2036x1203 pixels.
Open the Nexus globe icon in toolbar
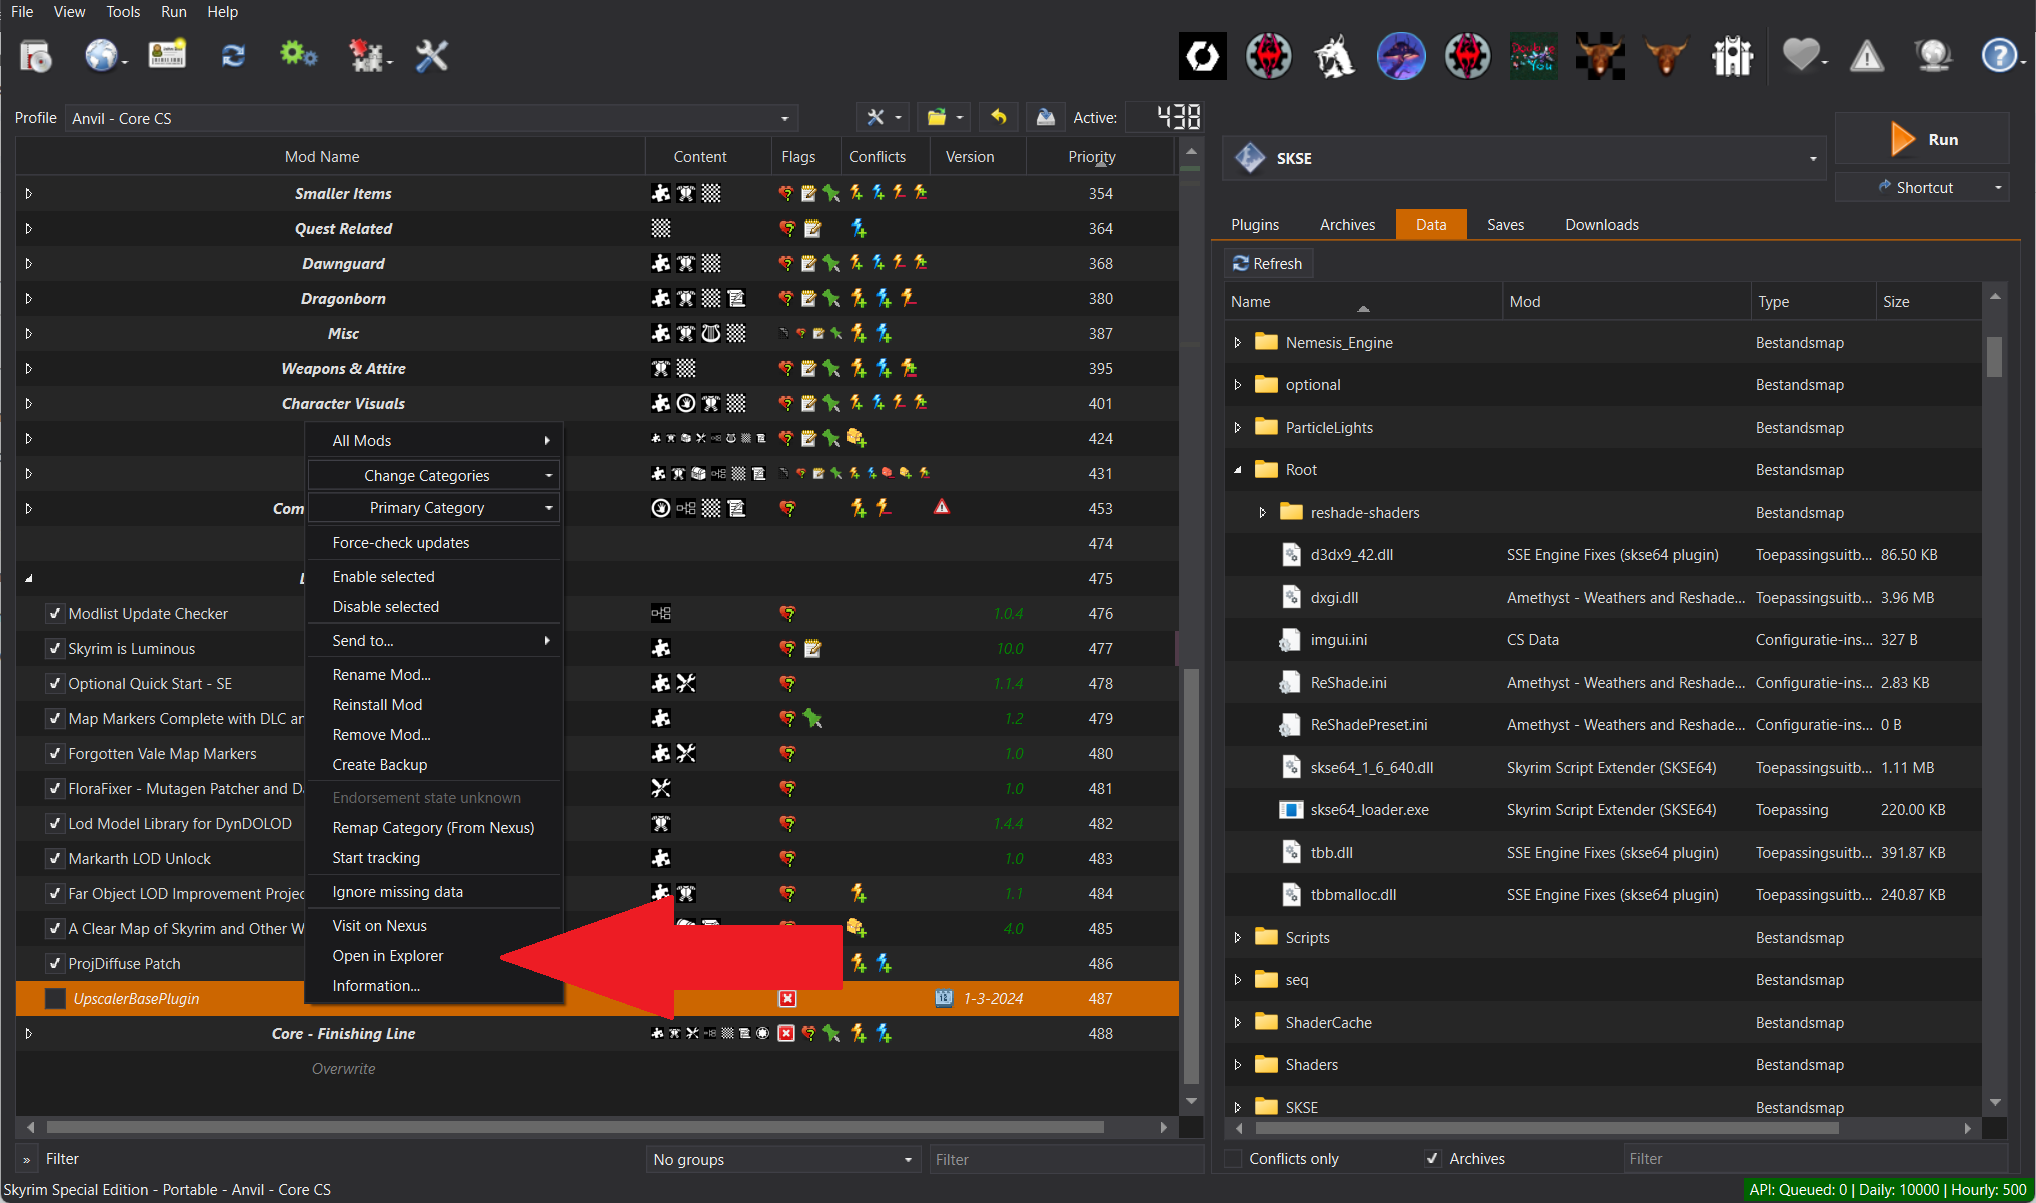(x=102, y=56)
